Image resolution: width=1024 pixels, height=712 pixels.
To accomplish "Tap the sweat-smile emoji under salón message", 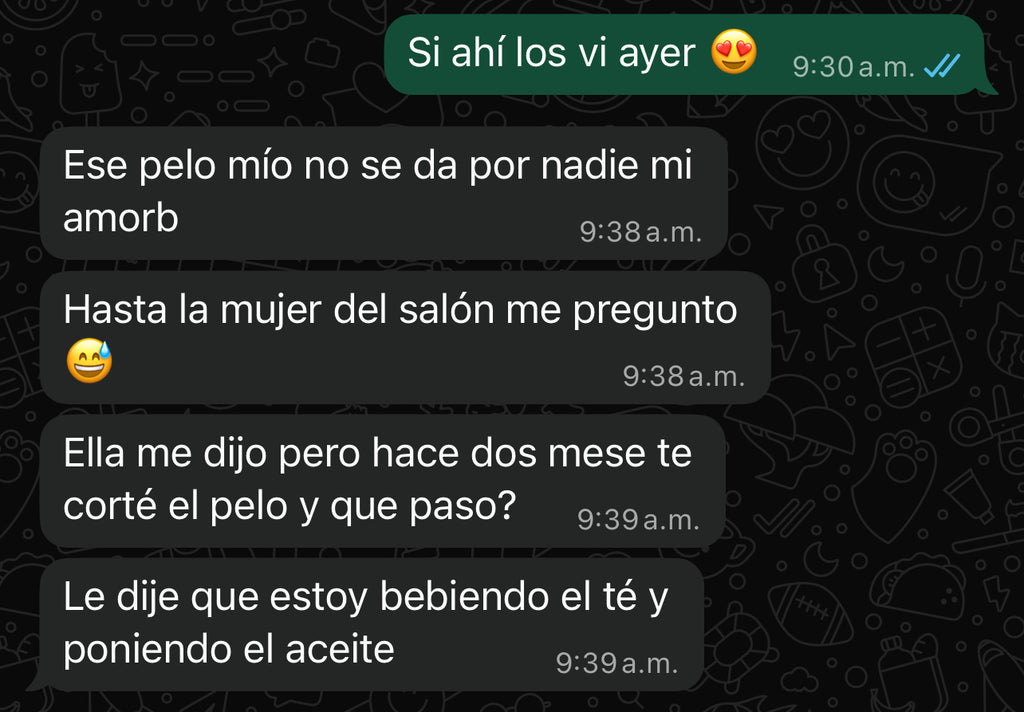I will 89,361.
